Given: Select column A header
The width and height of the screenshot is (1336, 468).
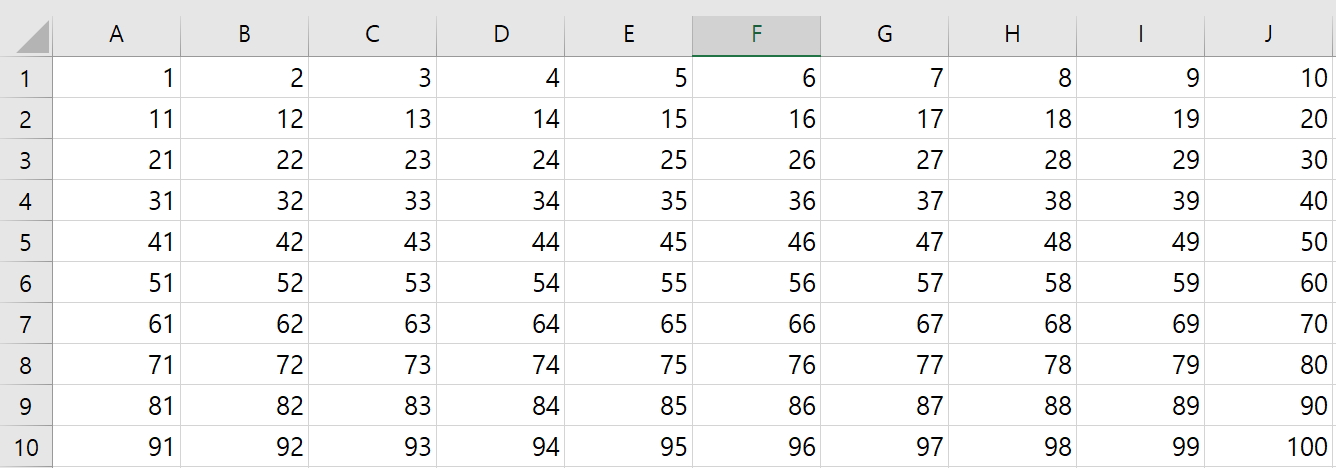Looking at the screenshot, I should click(116, 34).
